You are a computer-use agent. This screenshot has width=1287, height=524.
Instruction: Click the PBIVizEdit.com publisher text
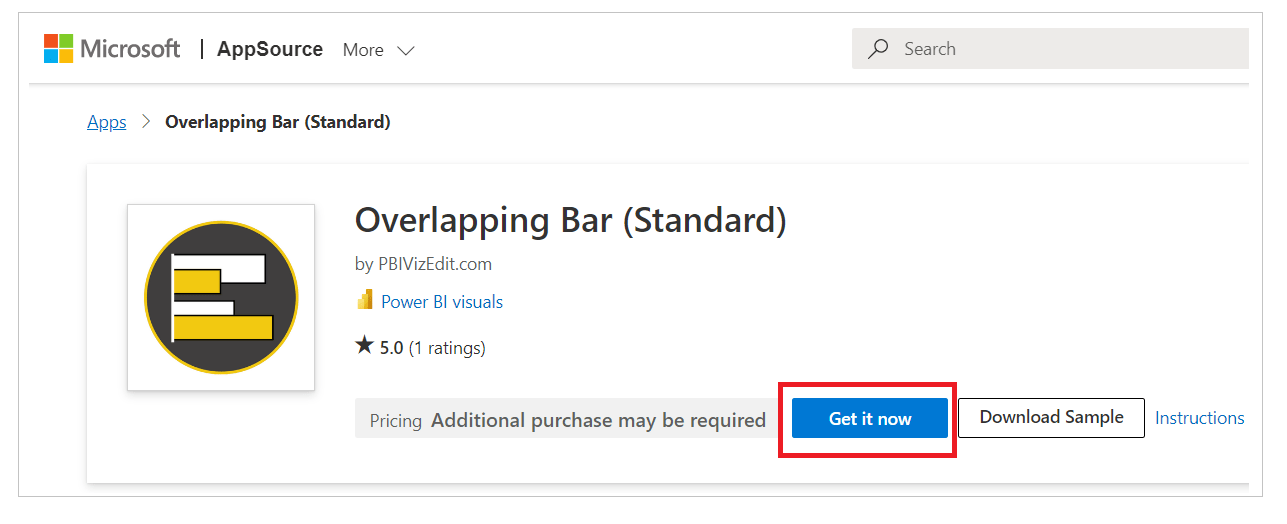click(x=434, y=264)
